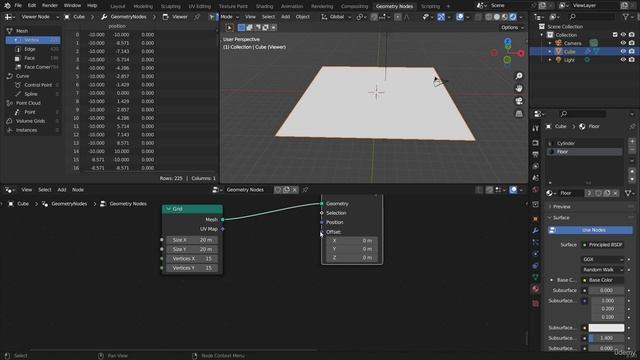Viewport: 640px width, 360px height.
Task: Click the blue Z axis gizmo ball
Action: pyautogui.click(x=507, y=42)
